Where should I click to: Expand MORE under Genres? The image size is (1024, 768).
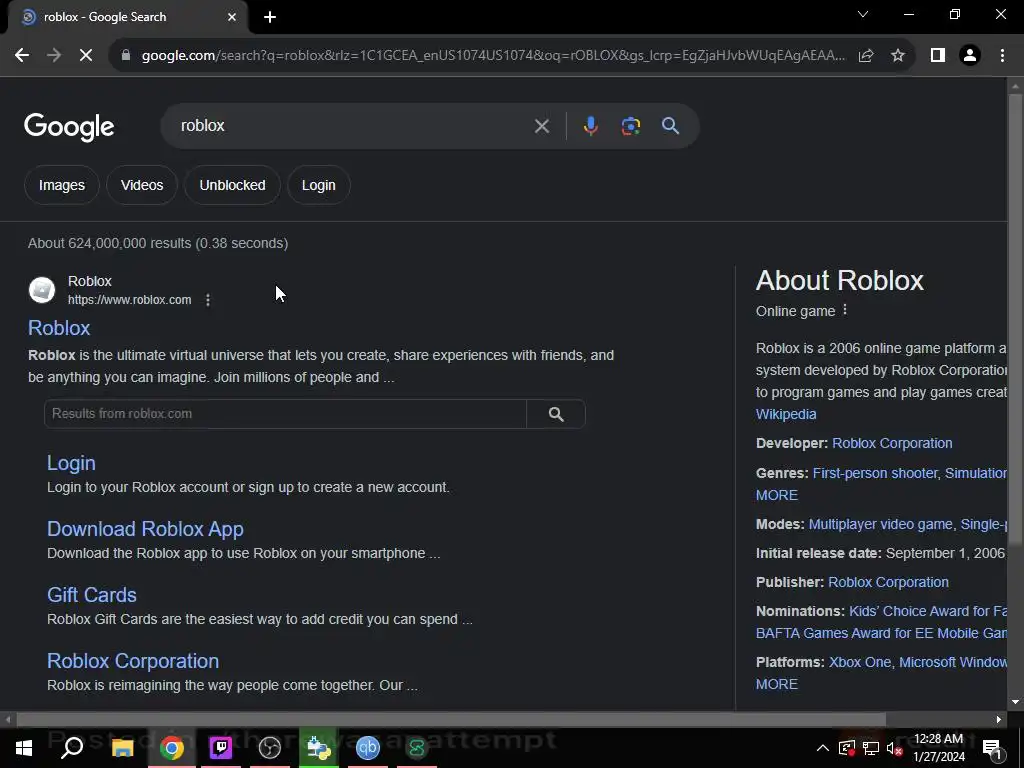pyautogui.click(x=776, y=495)
